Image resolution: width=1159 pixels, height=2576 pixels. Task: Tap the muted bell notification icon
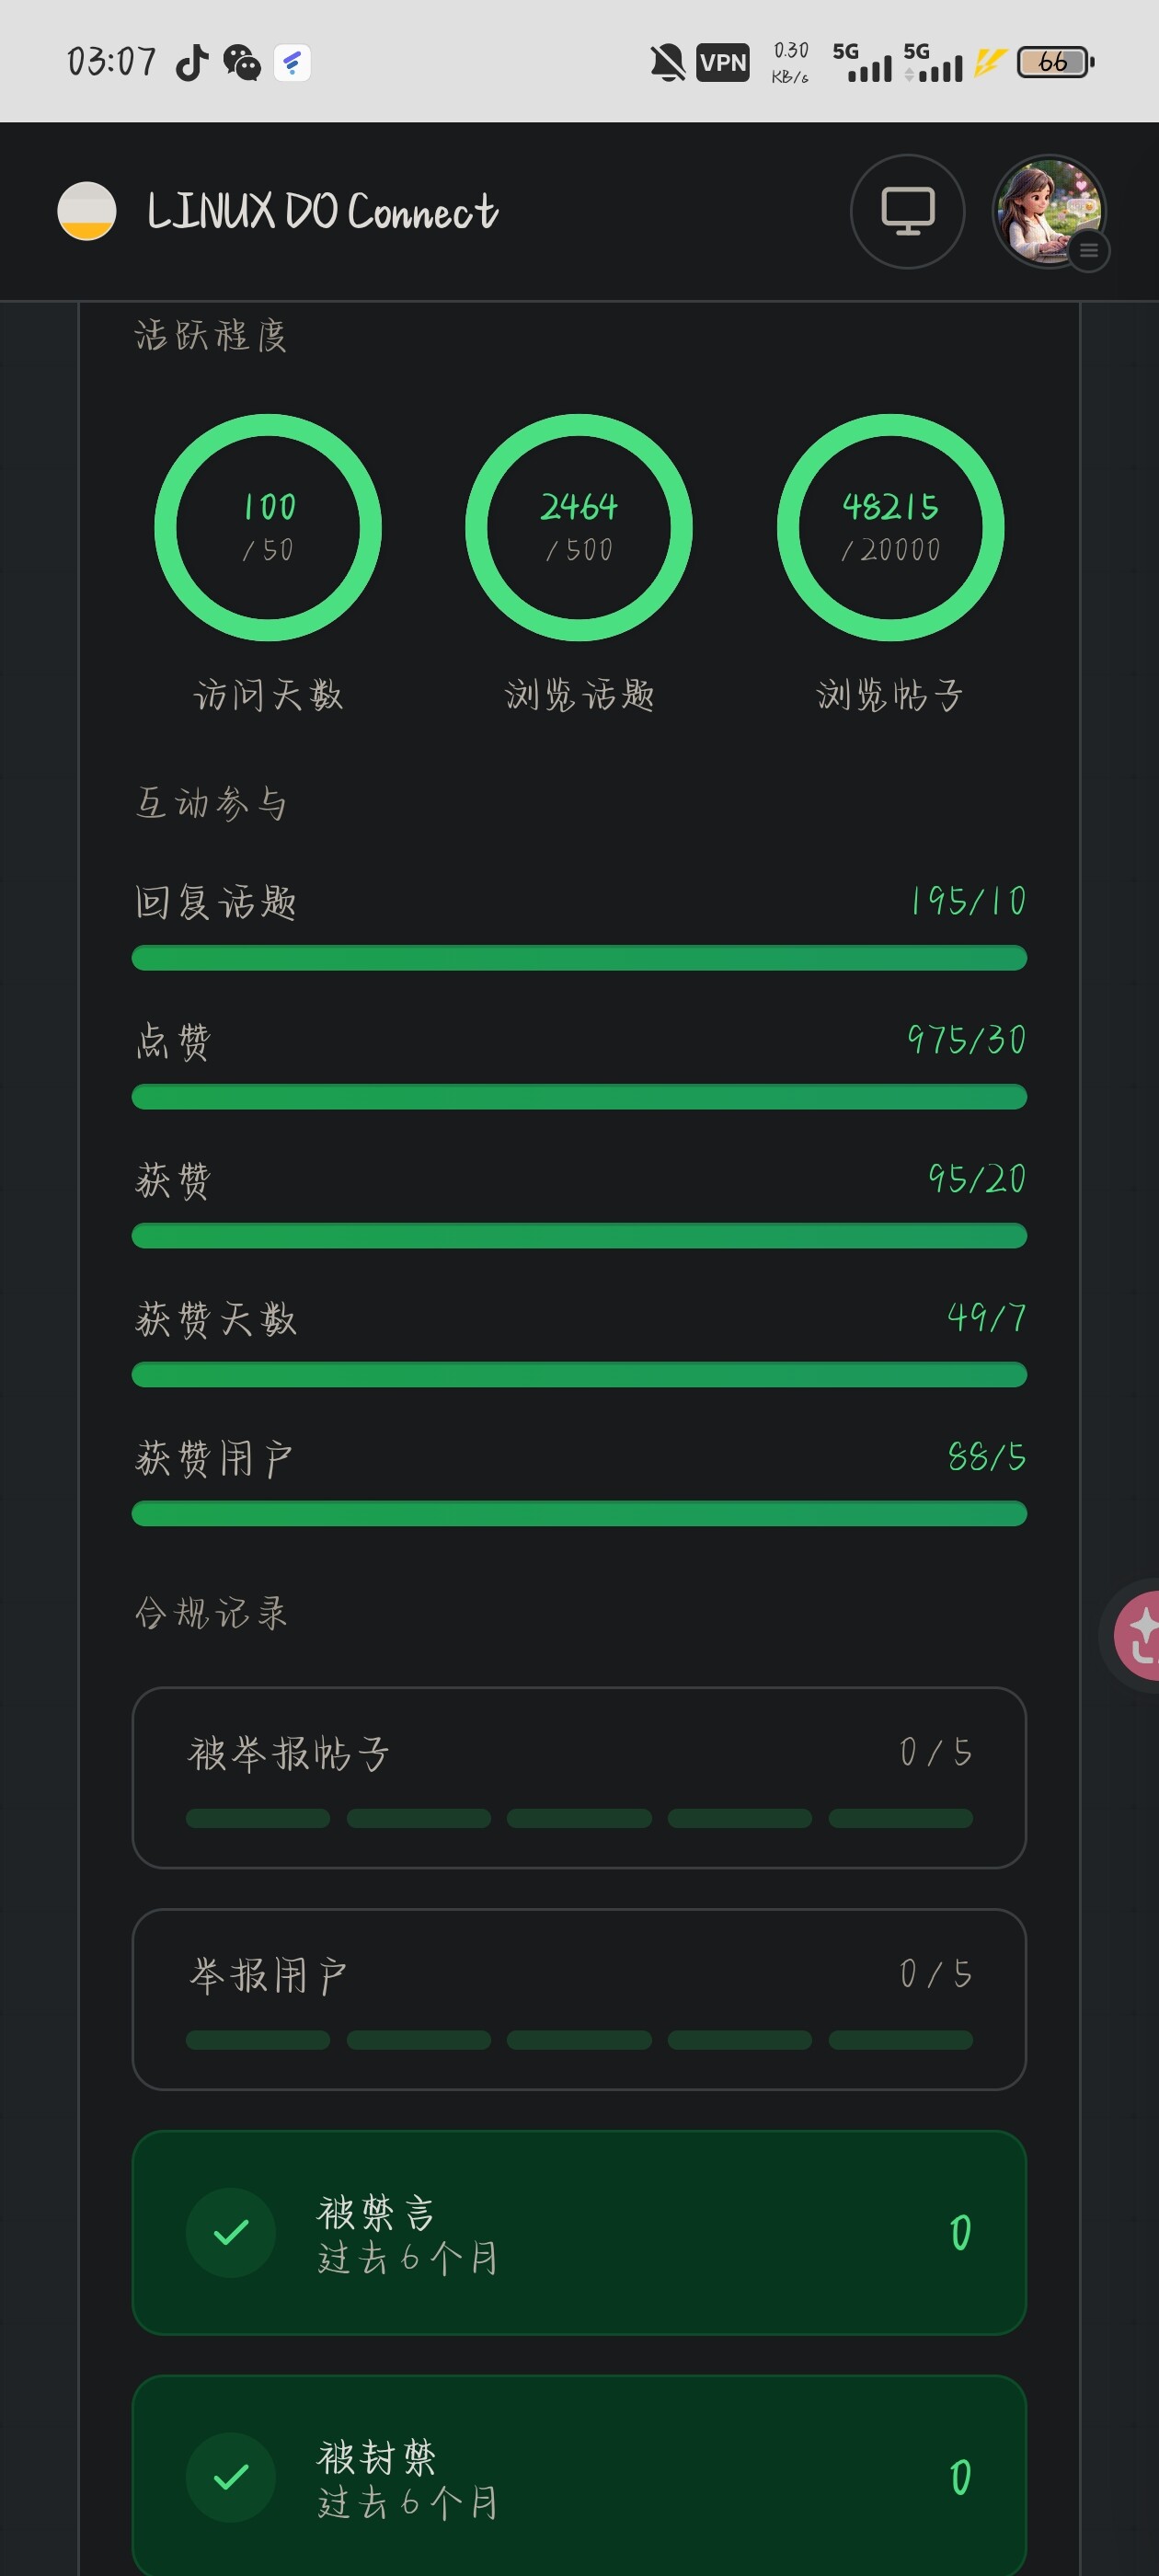coord(667,62)
